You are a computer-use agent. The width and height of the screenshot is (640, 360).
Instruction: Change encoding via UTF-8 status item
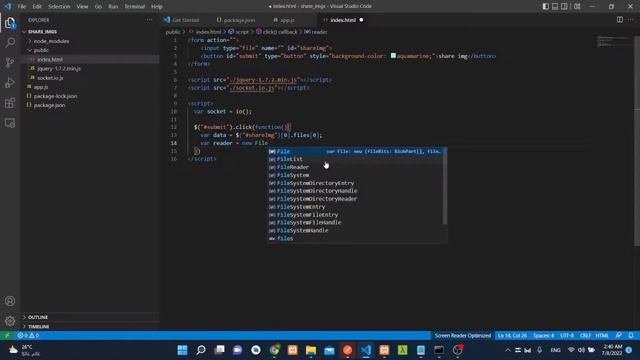tap(567, 335)
